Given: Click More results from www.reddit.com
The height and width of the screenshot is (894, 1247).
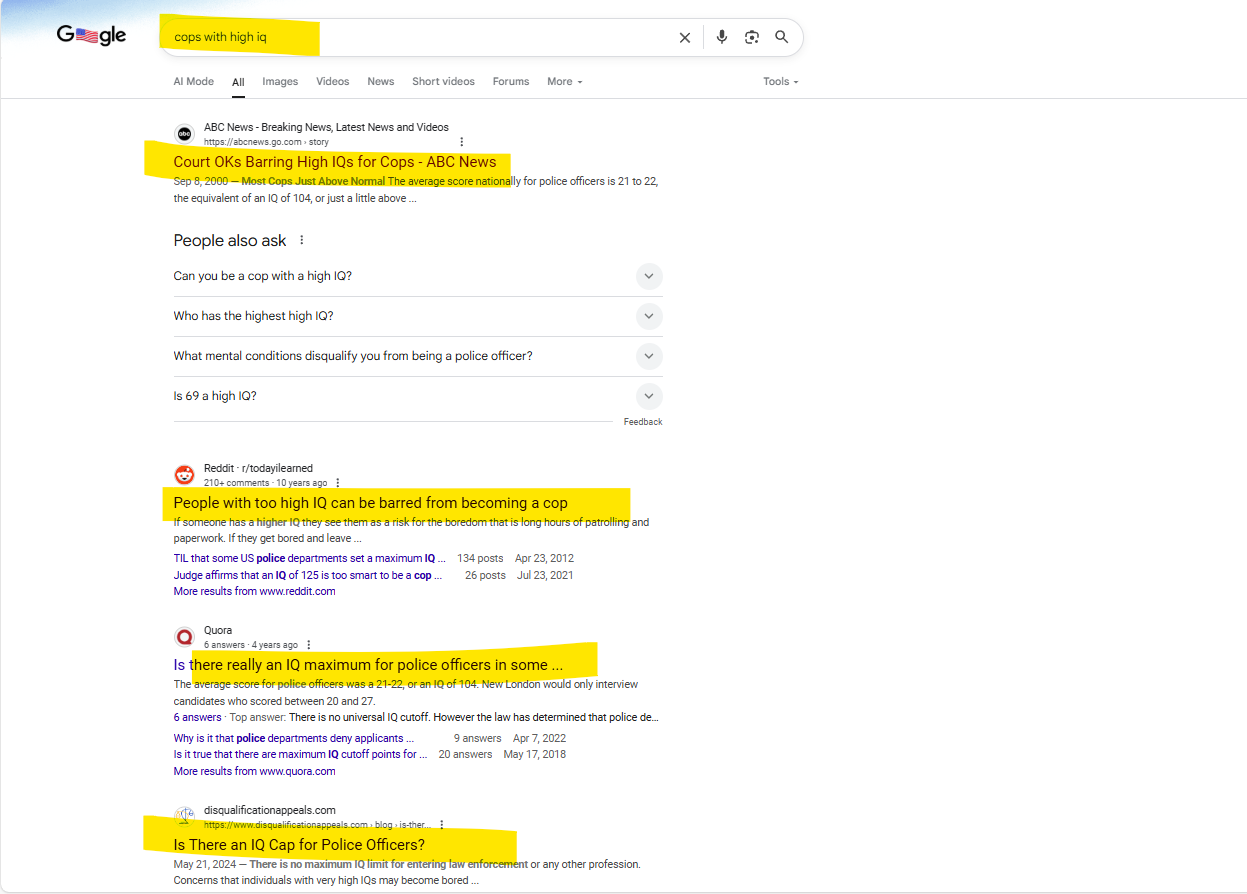Looking at the screenshot, I should point(254,592).
